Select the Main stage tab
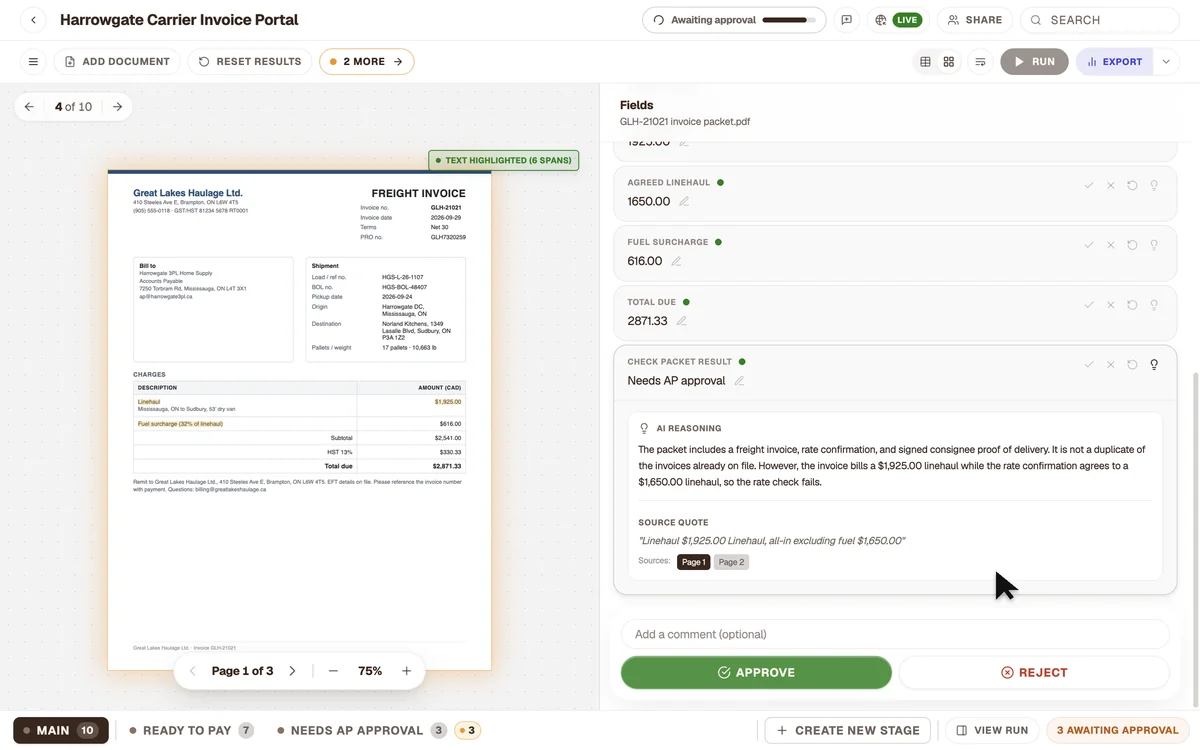The width and height of the screenshot is (1200, 750). tap(60, 731)
